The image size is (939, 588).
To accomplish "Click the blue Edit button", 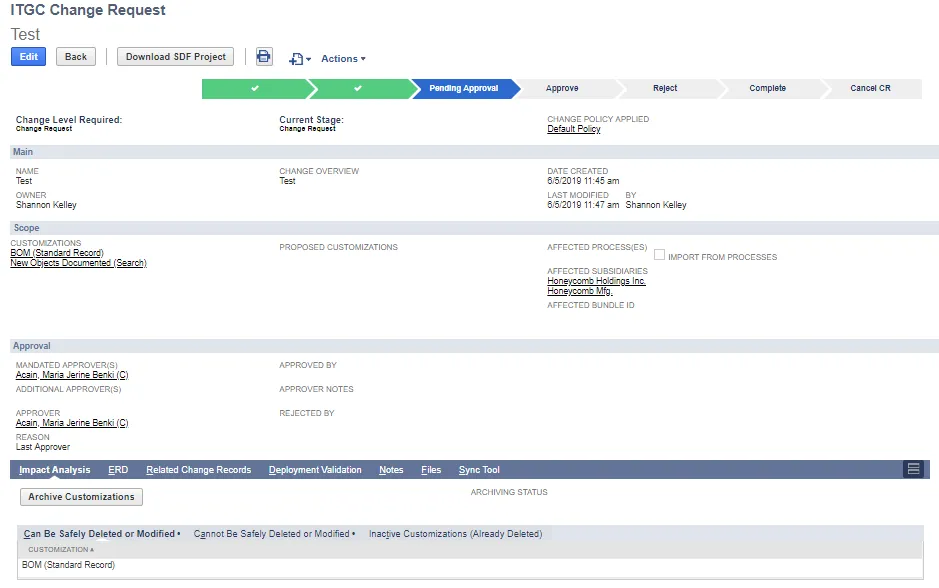I will click(29, 57).
